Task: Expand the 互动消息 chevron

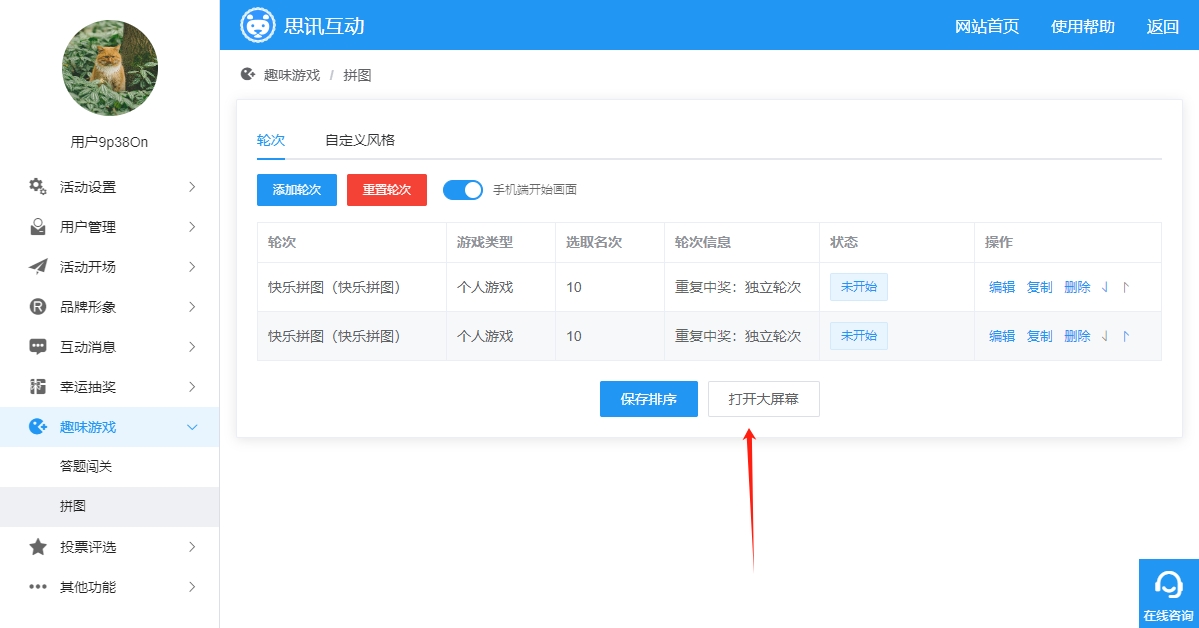Action: [x=192, y=347]
